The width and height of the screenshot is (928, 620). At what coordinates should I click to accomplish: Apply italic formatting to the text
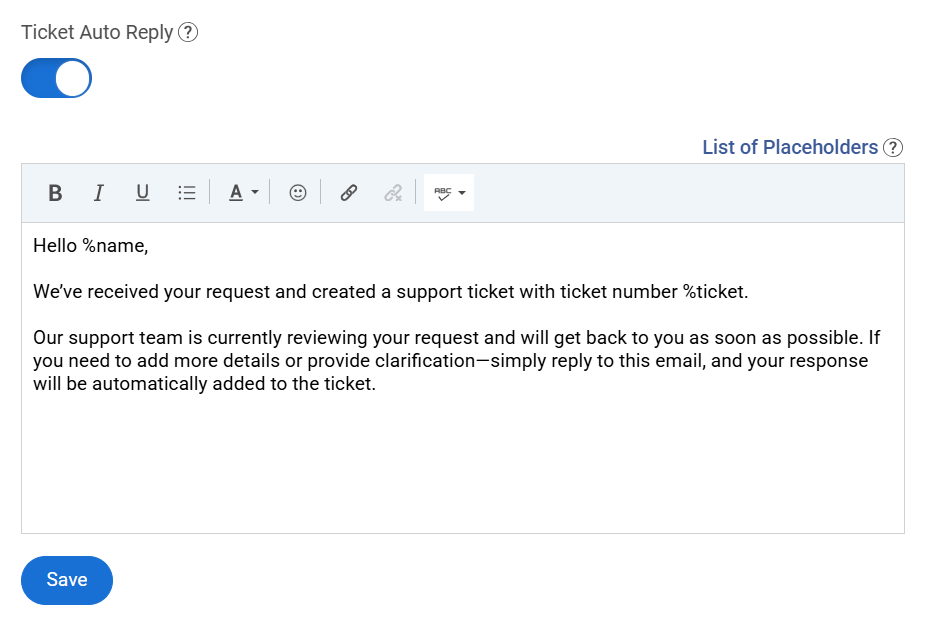[x=98, y=192]
